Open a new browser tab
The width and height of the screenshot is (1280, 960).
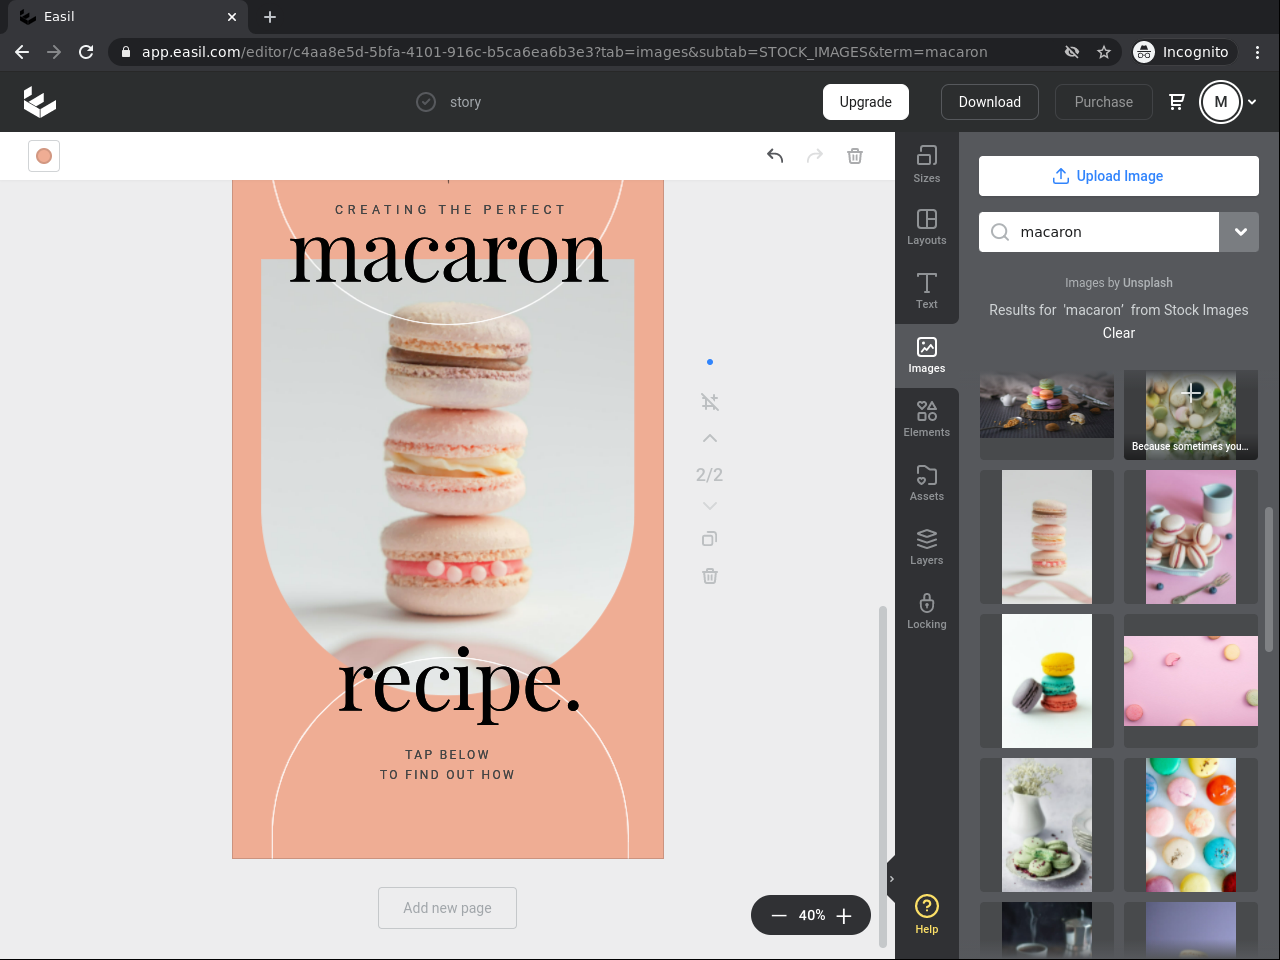270,17
